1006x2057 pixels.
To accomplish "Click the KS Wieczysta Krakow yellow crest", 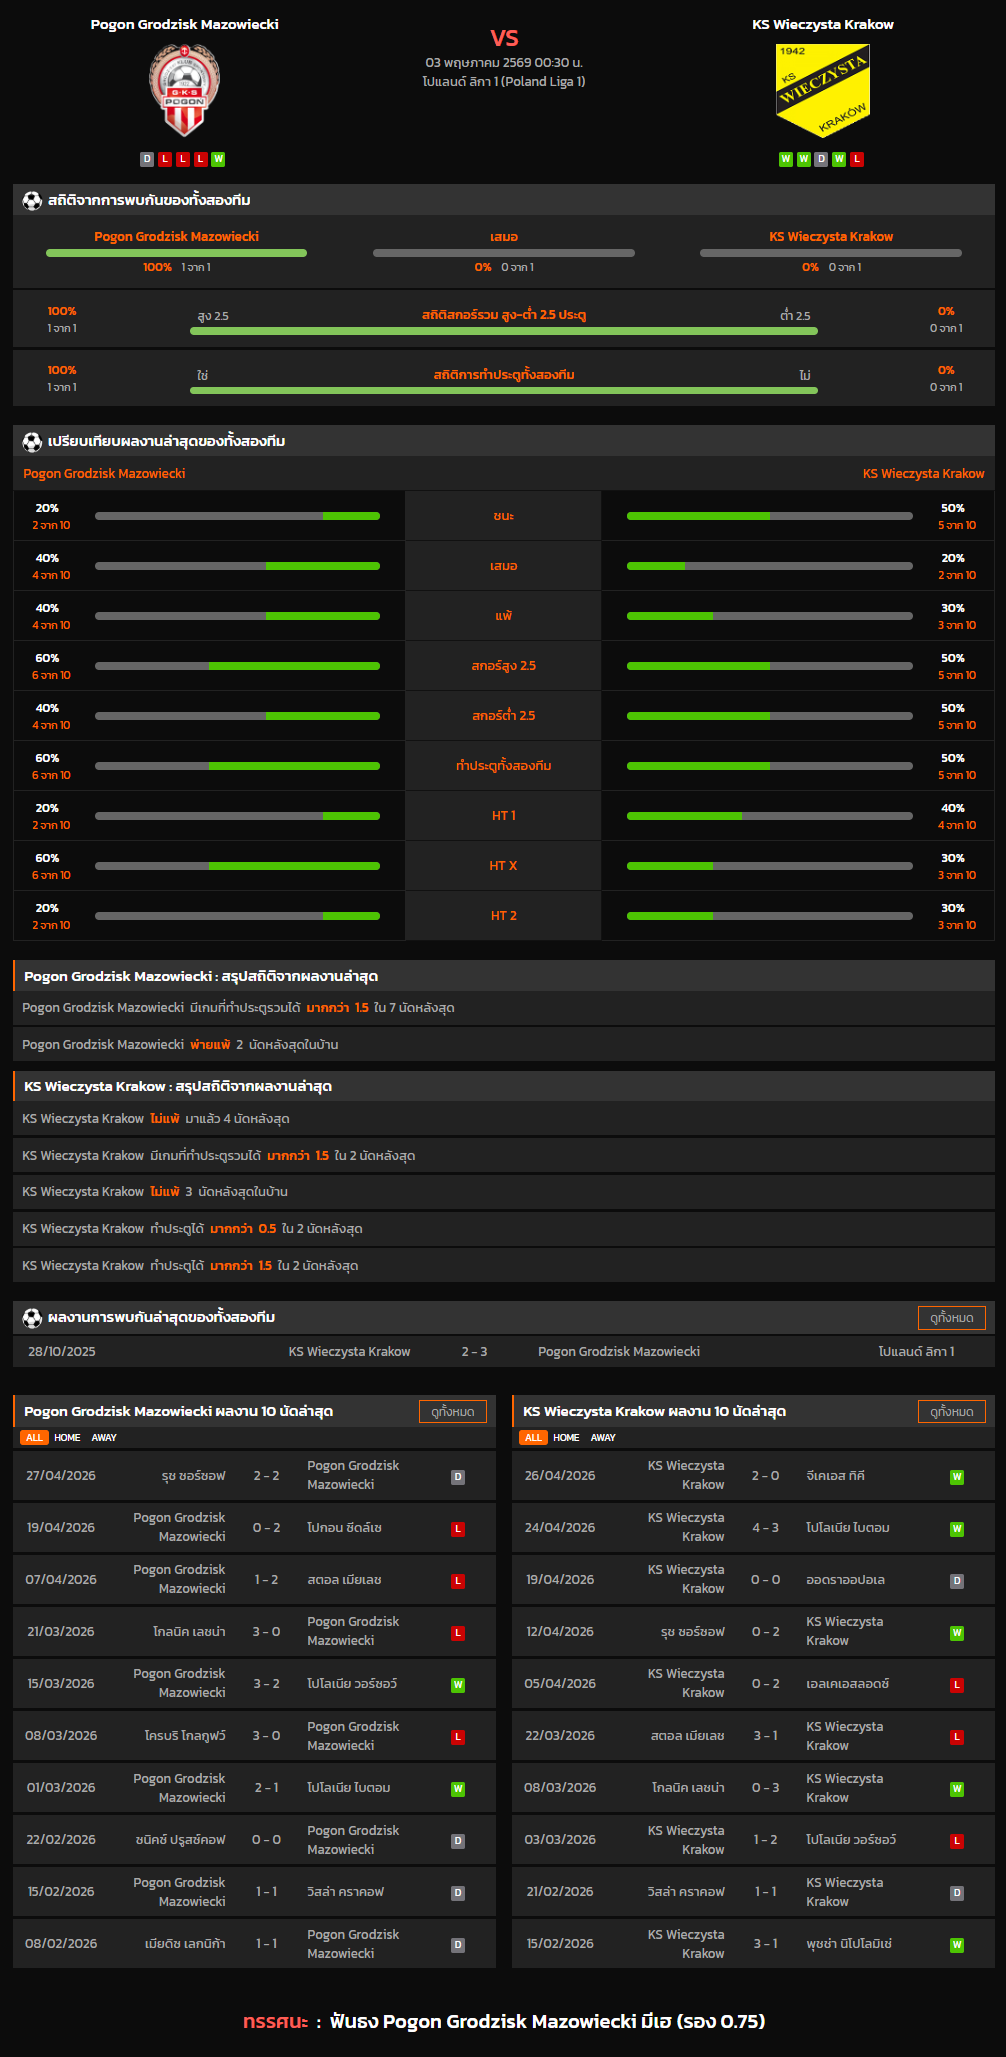I will click(823, 90).
